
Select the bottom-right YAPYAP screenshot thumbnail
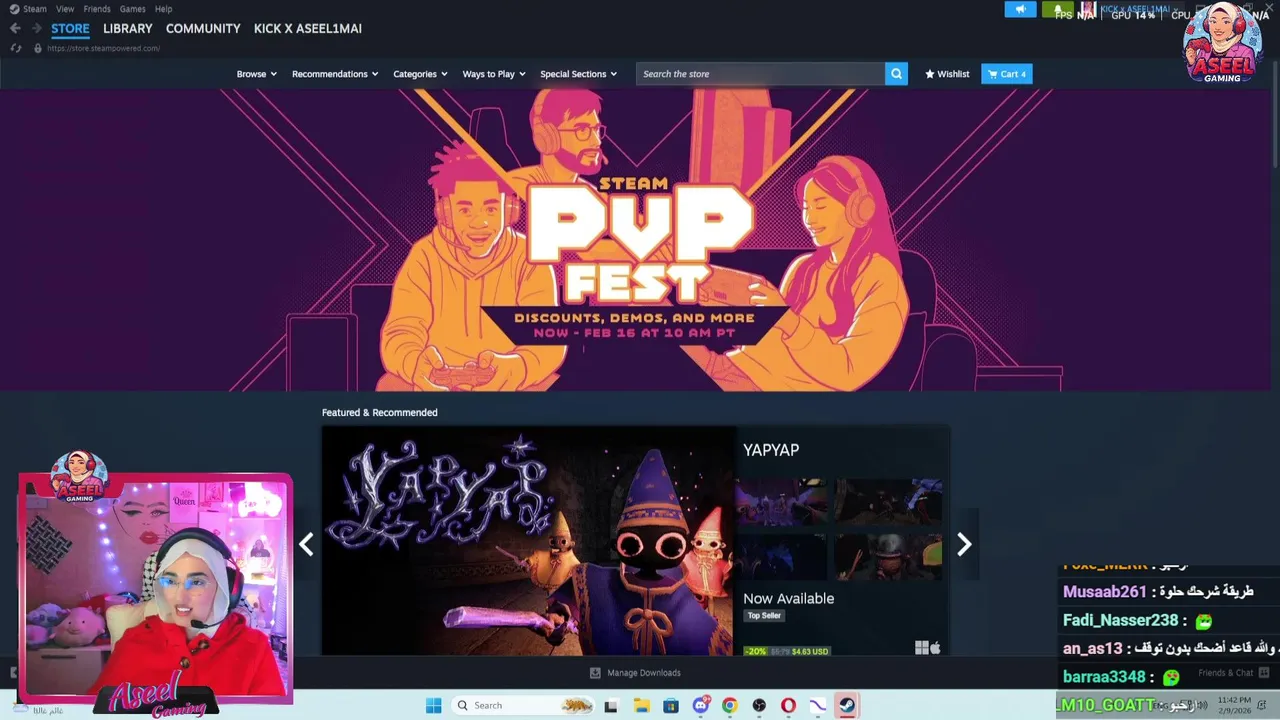[888, 556]
